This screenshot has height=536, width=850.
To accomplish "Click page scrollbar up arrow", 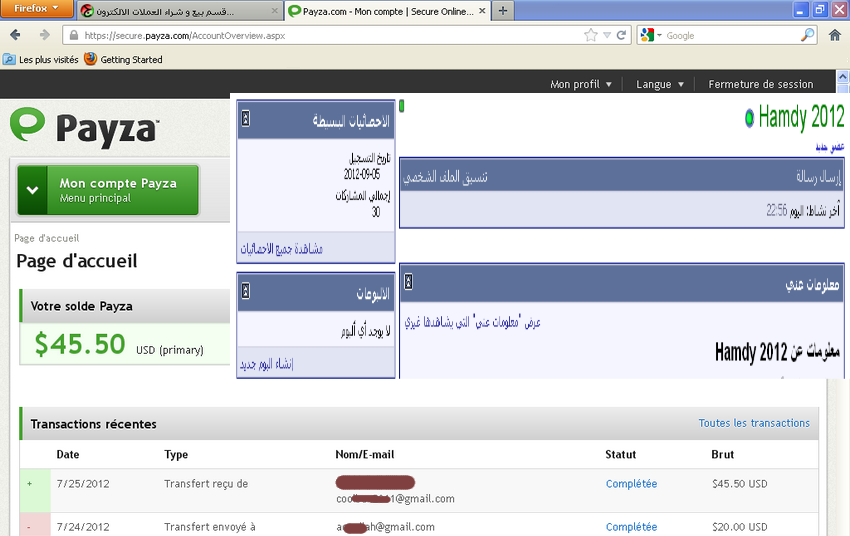I will [x=843, y=76].
